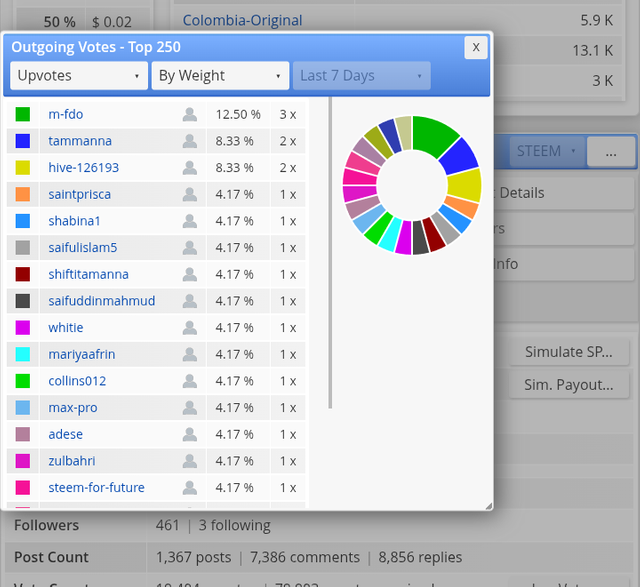Open the adese account link
Viewport: 640px width, 587px height.
click(x=65, y=434)
